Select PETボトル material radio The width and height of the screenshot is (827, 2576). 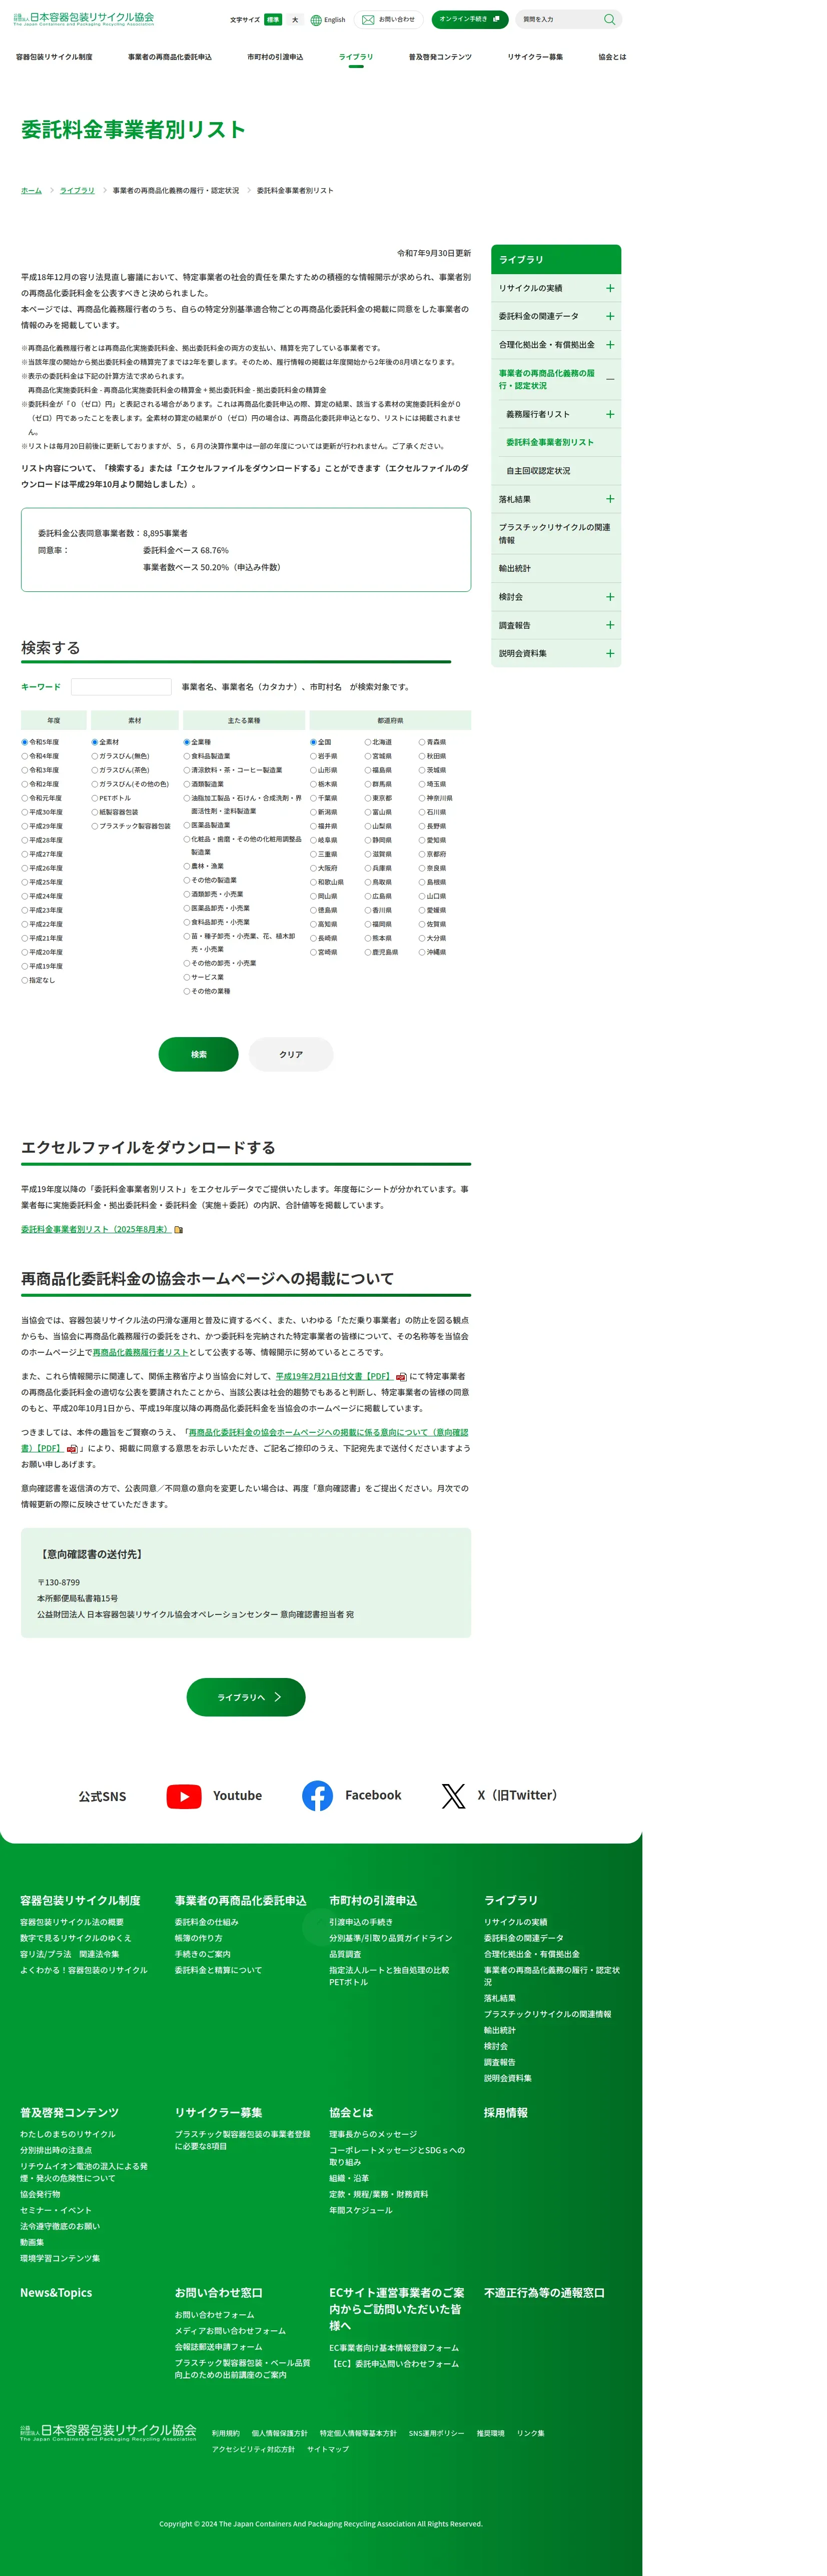[x=95, y=798]
